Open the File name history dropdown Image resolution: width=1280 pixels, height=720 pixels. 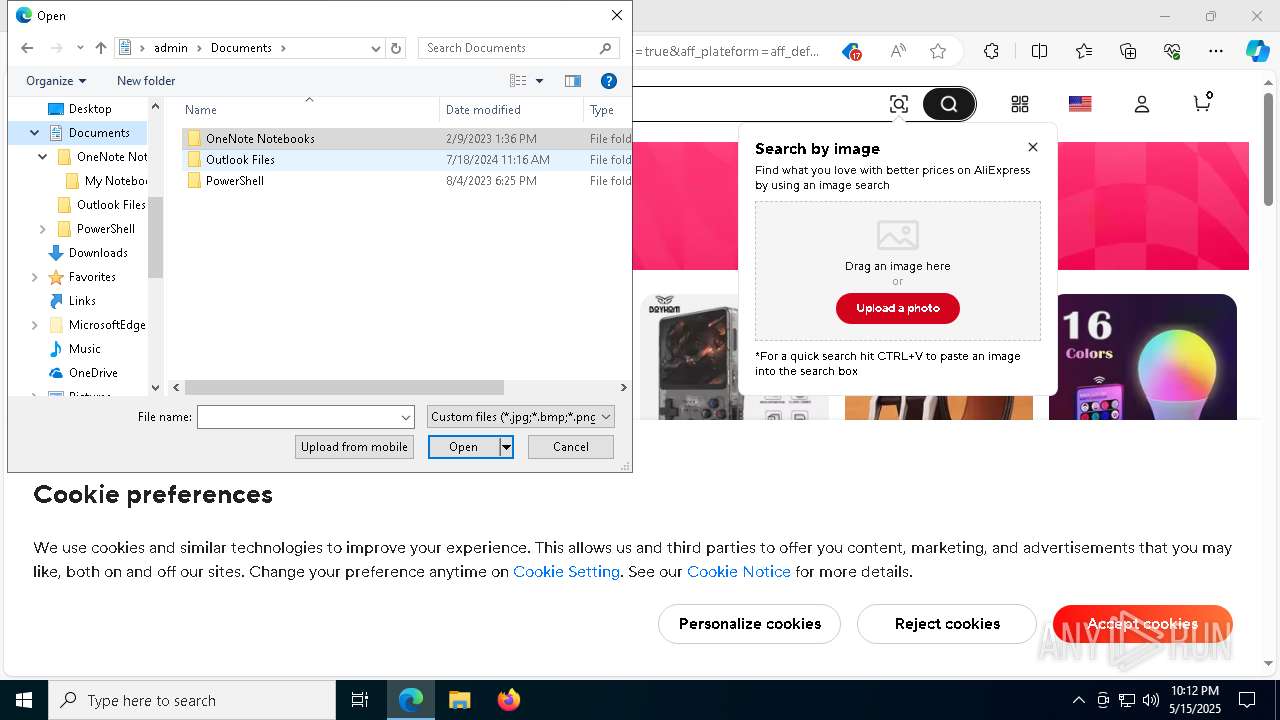(406, 417)
